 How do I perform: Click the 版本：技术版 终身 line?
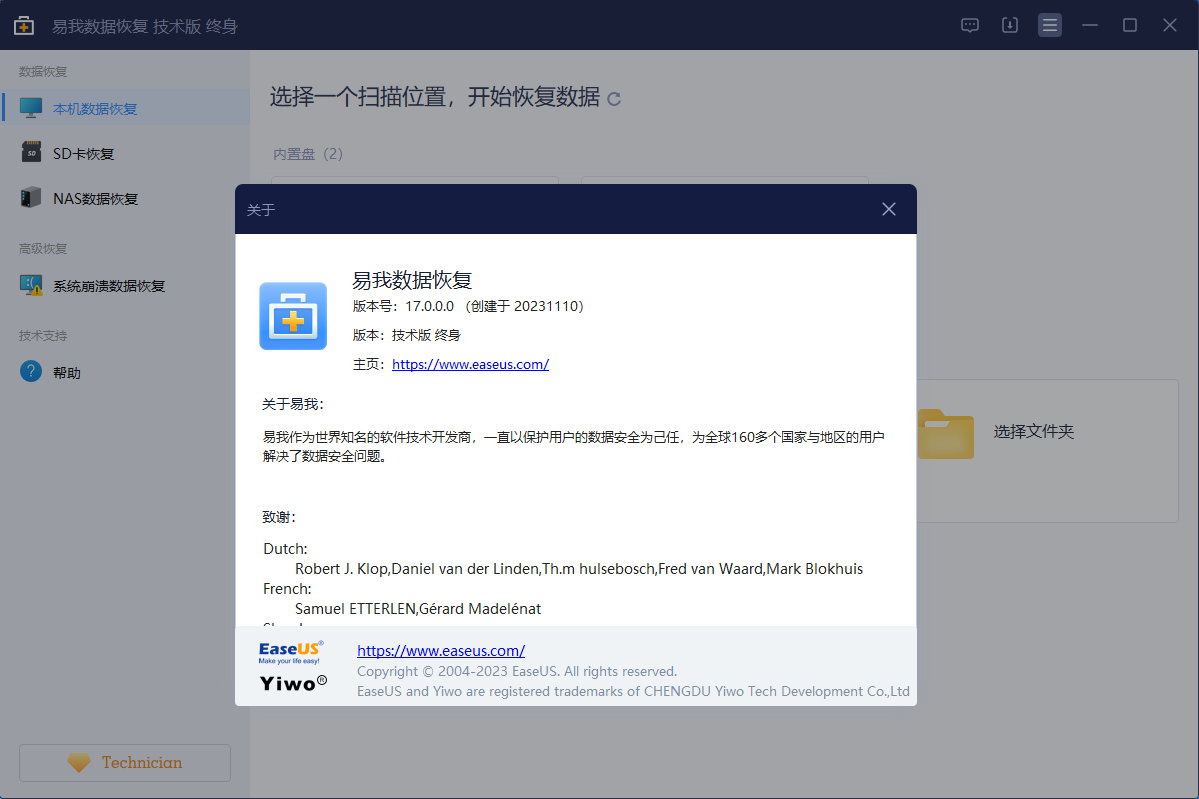pos(407,335)
